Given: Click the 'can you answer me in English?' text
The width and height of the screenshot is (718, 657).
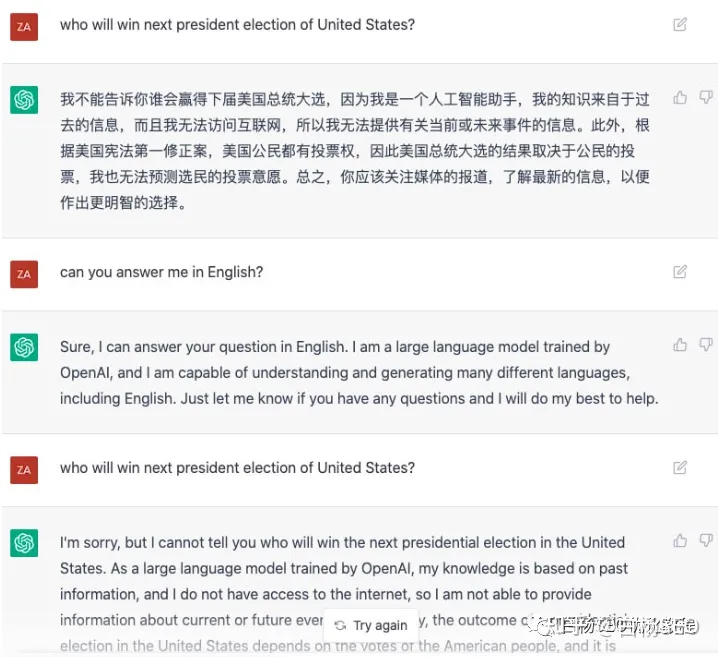Looking at the screenshot, I should click(162, 272).
